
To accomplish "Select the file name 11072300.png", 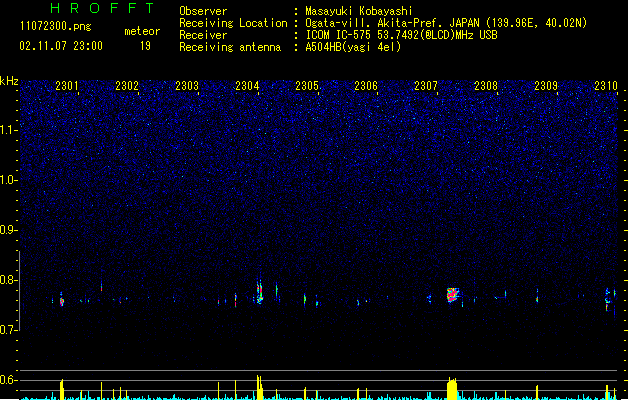I will pos(55,26).
